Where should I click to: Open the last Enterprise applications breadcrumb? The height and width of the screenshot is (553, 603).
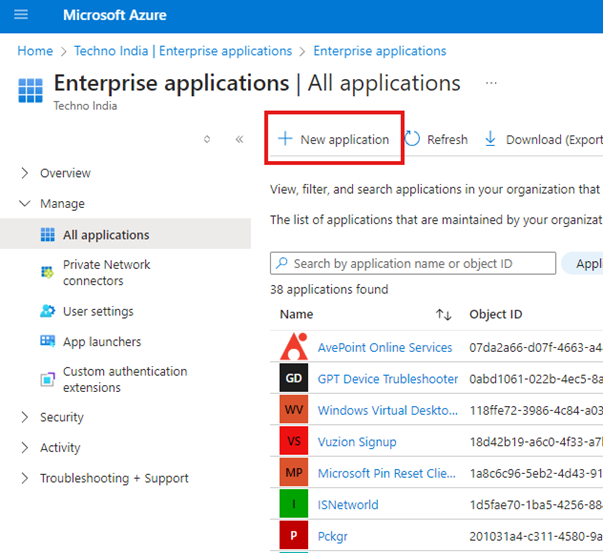coord(380,51)
